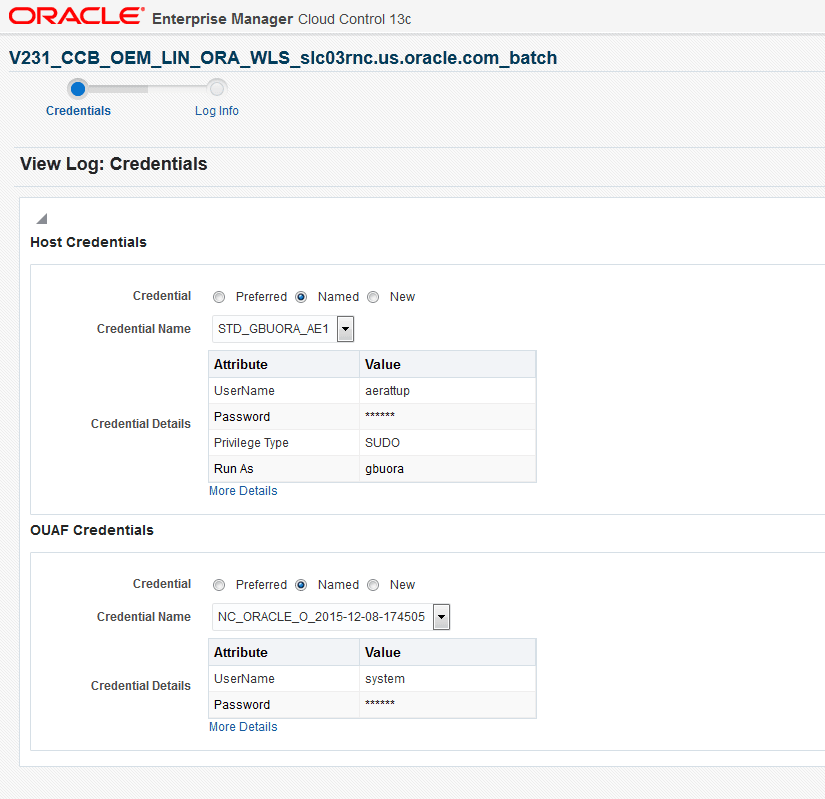Click the Value column header in OUAF table

tap(448, 652)
